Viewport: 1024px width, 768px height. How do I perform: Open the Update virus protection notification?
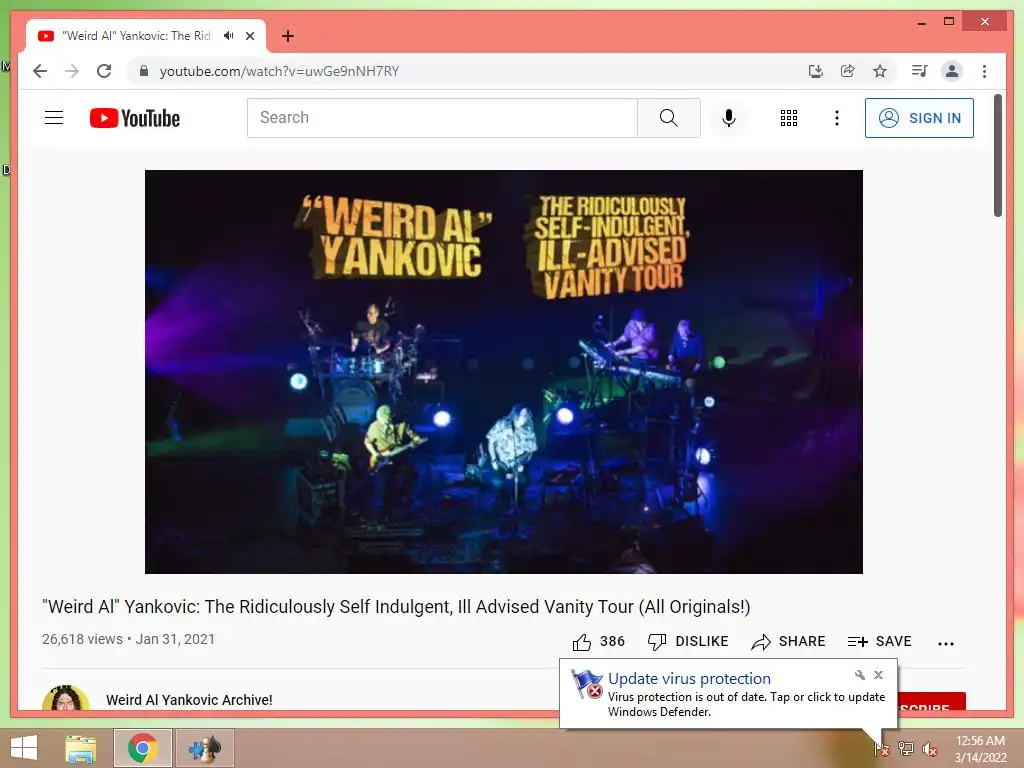tap(689, 679)
